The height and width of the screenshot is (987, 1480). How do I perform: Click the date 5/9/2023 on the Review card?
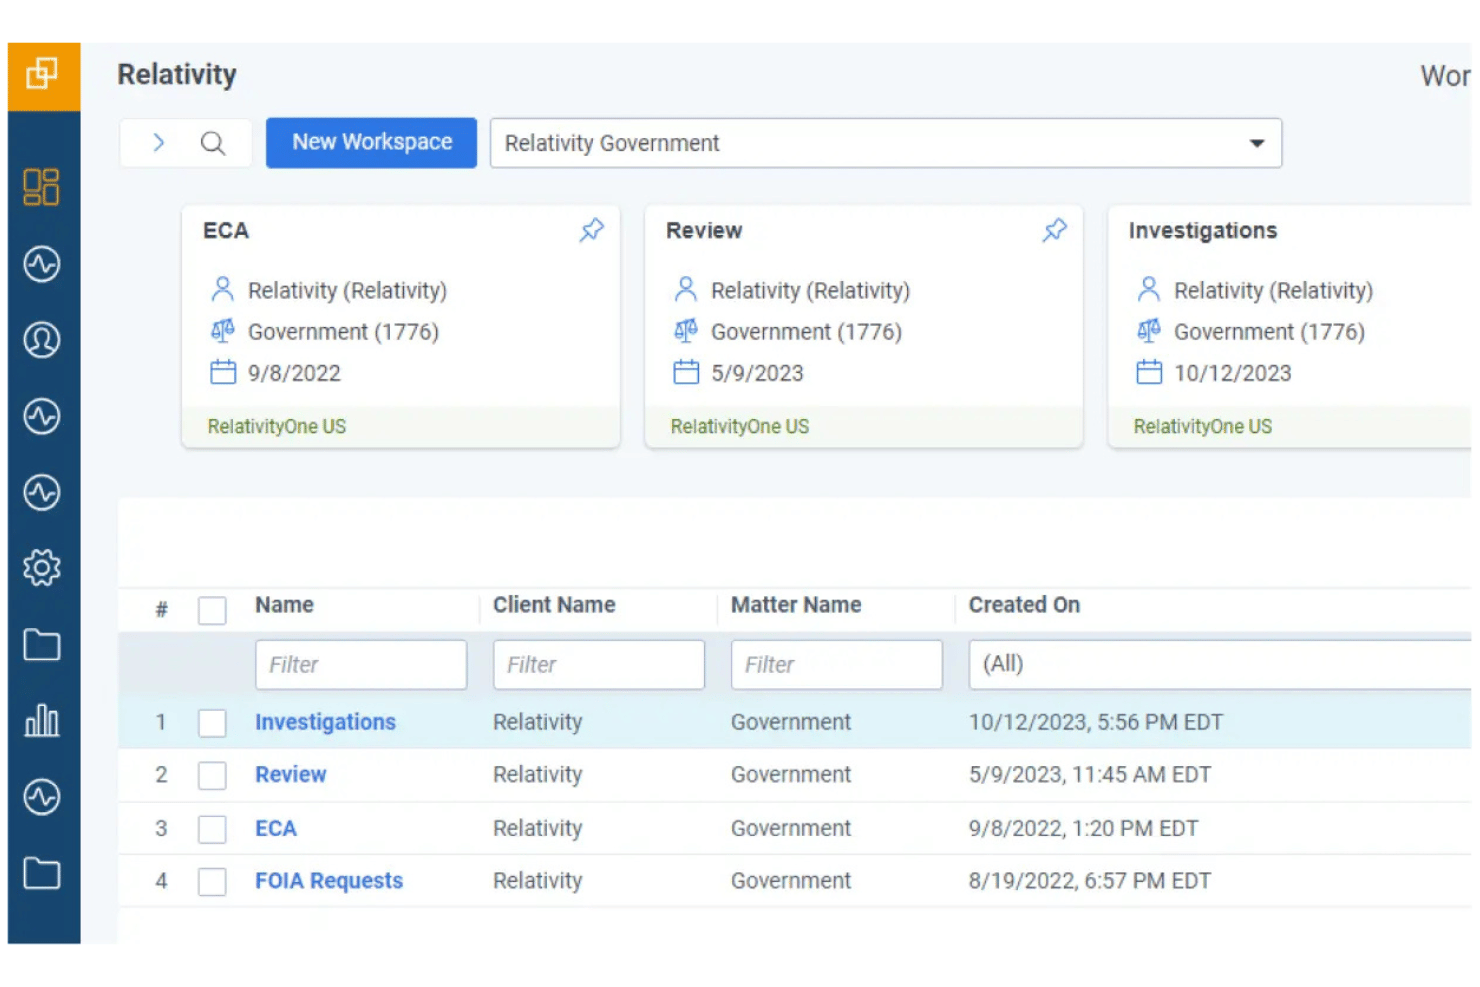(x=757, y=373)
